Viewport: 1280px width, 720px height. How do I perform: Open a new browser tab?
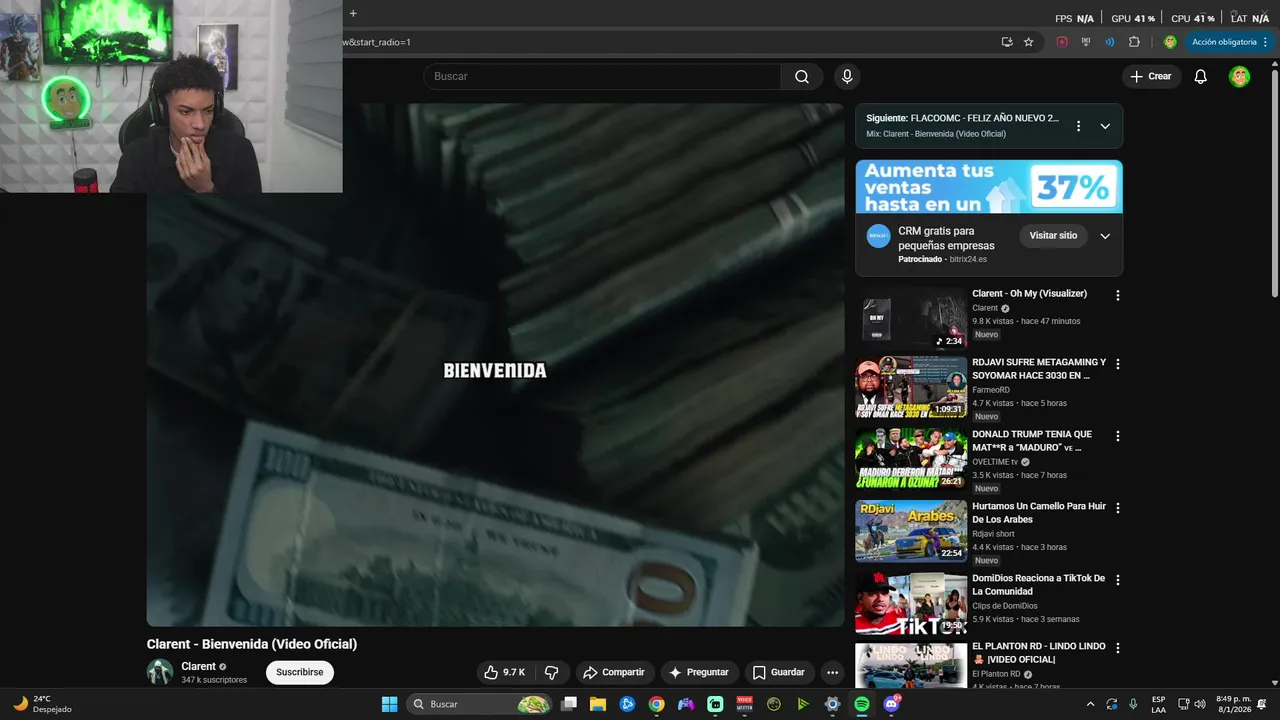(x=353, y=13)
